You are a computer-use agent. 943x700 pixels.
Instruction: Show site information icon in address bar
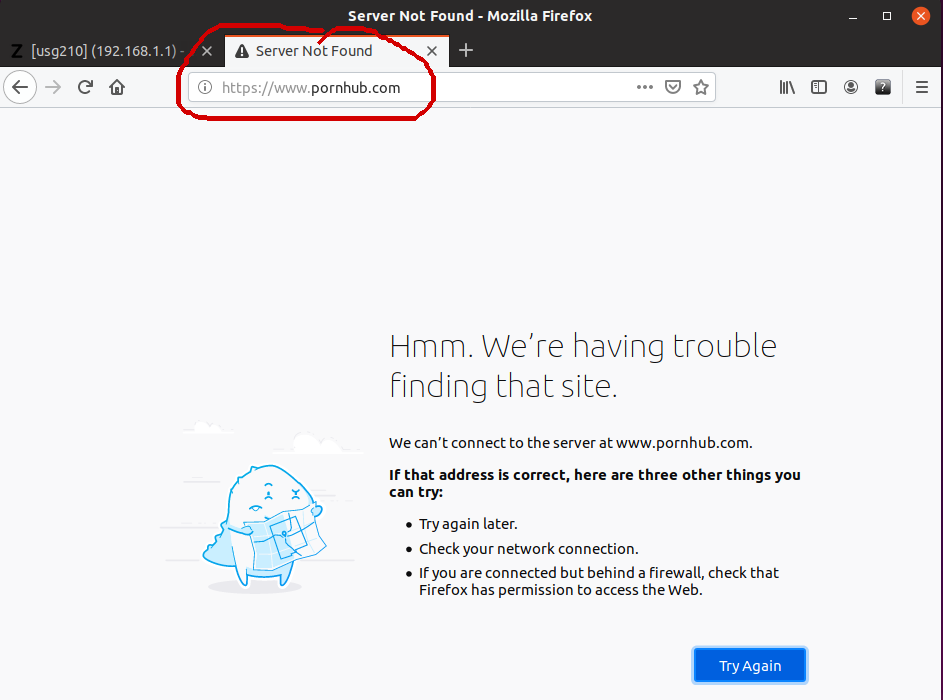pyautogui.click(x=205, y=87)
